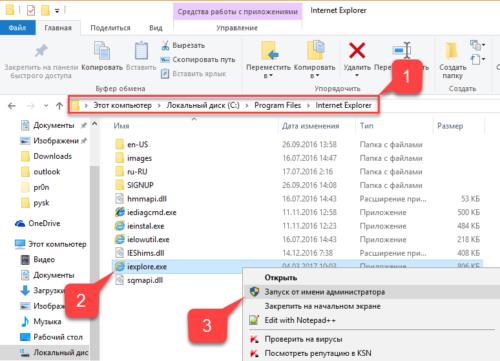Click Вырезать scissors command
This screenshot has width=500, height=361.
pyautogui.click(x=183, y=46)
